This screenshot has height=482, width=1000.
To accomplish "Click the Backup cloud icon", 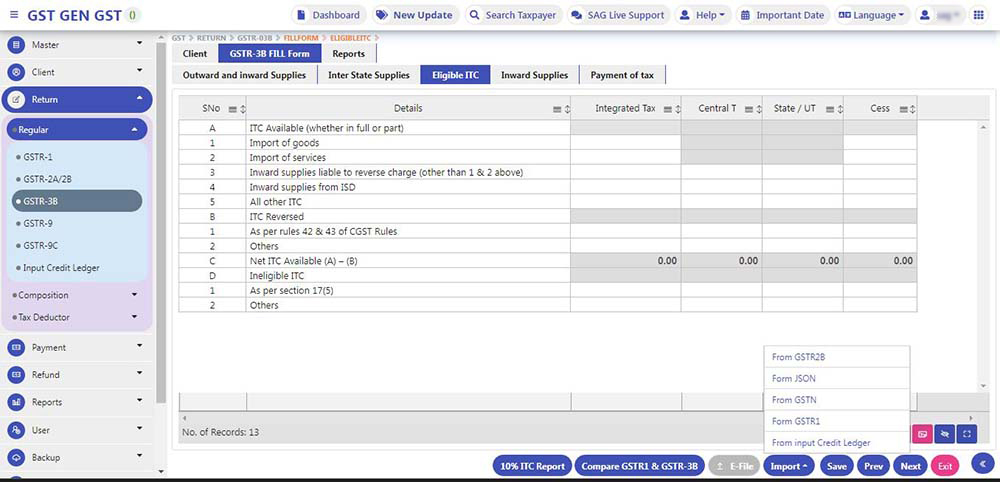I will 16,458.
